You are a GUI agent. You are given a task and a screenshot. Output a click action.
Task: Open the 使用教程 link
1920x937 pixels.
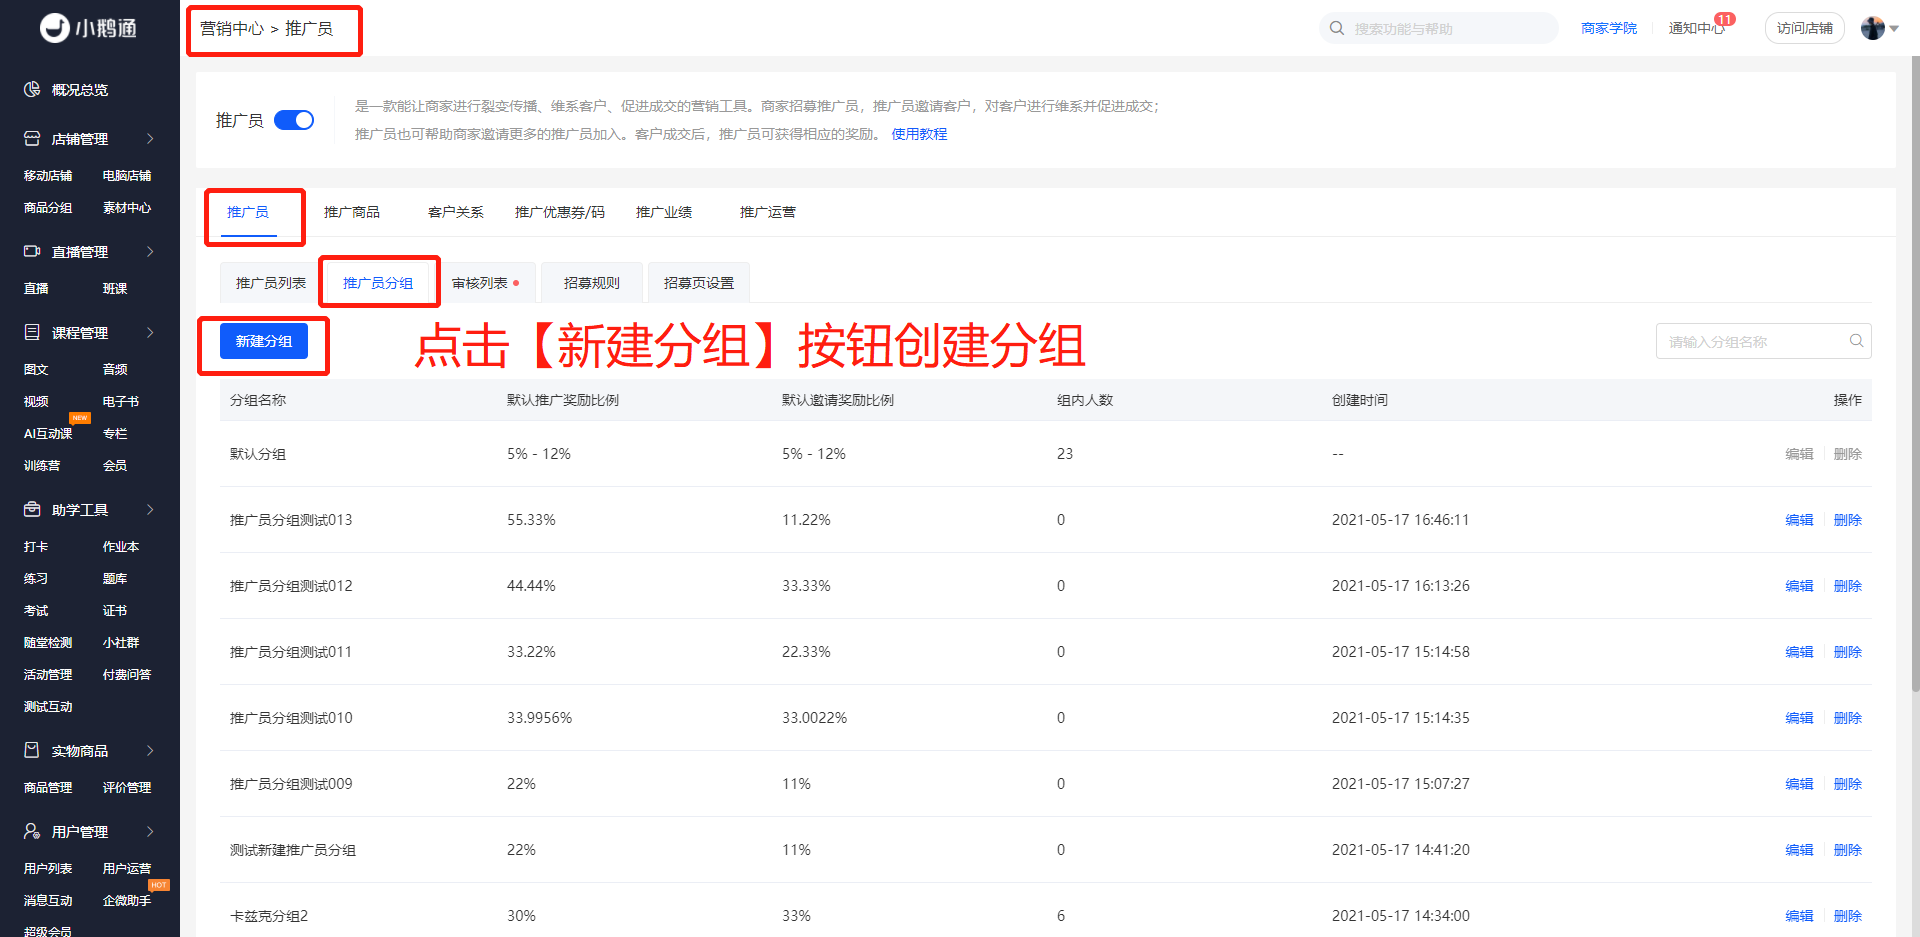919,134
